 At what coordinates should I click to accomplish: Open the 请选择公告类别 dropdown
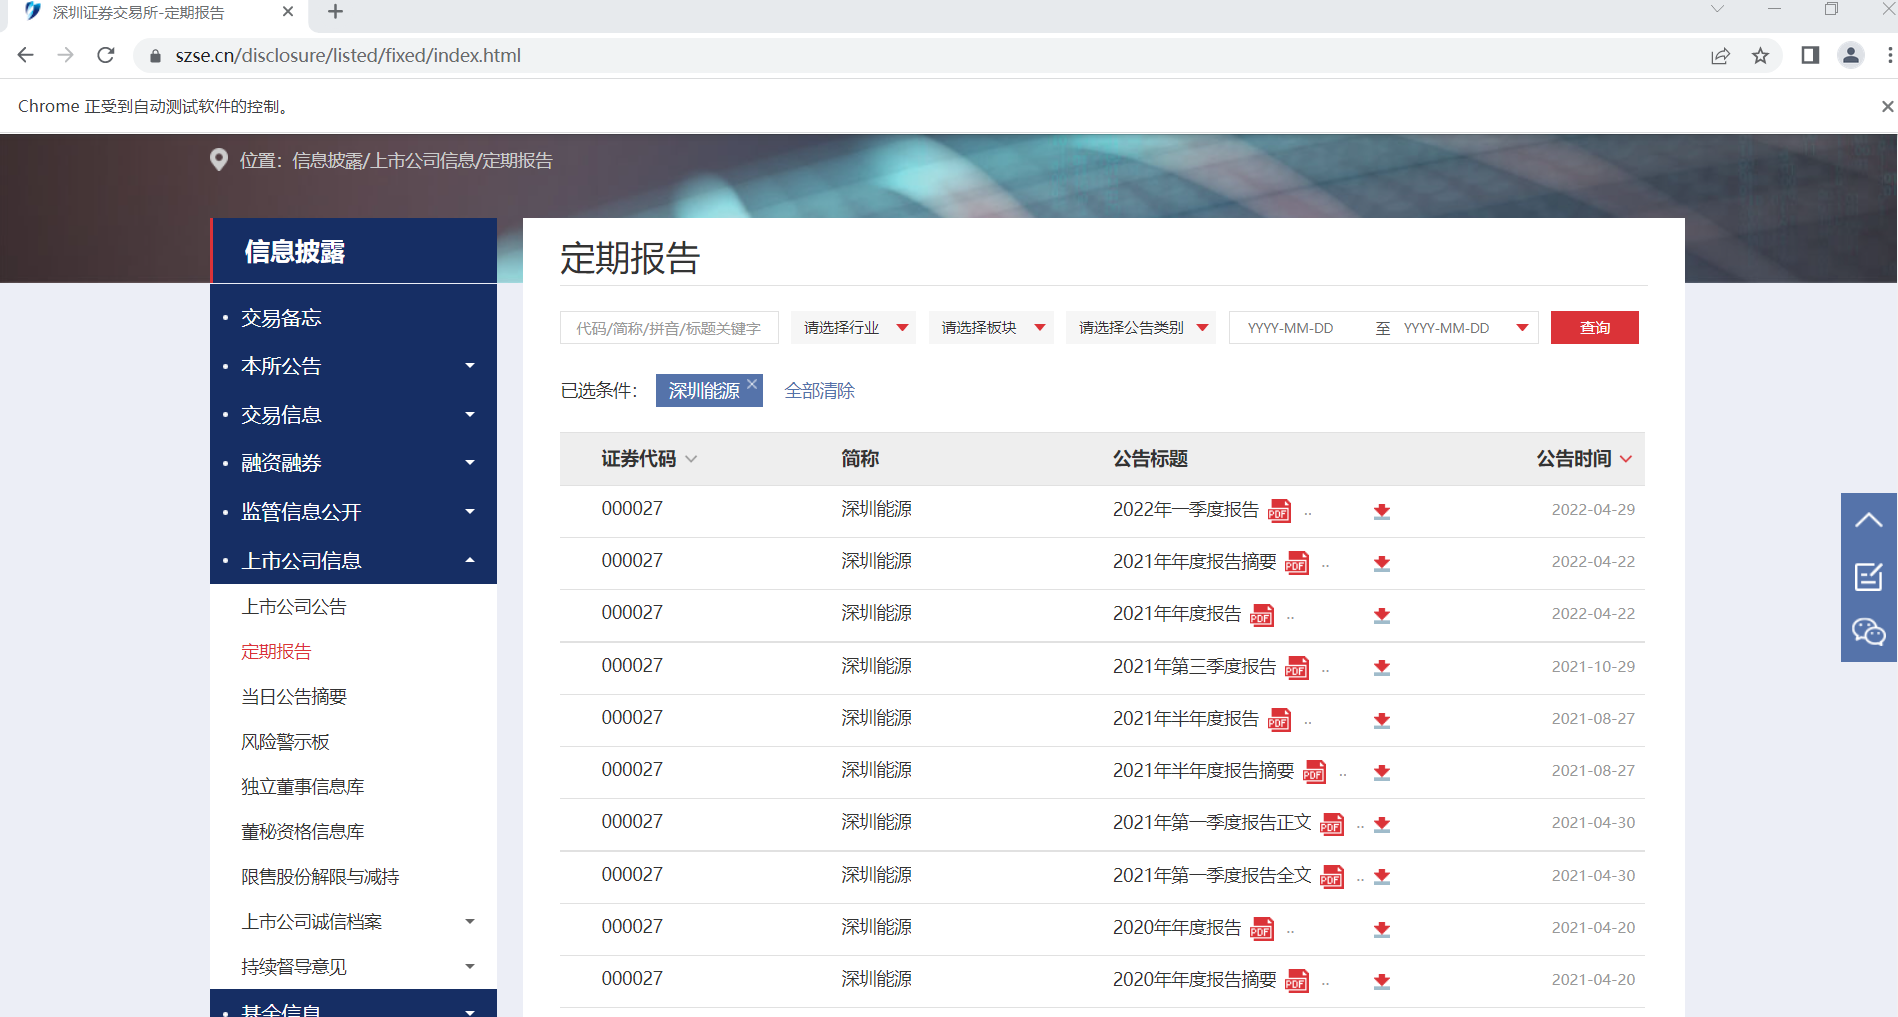coord(1141,328)
